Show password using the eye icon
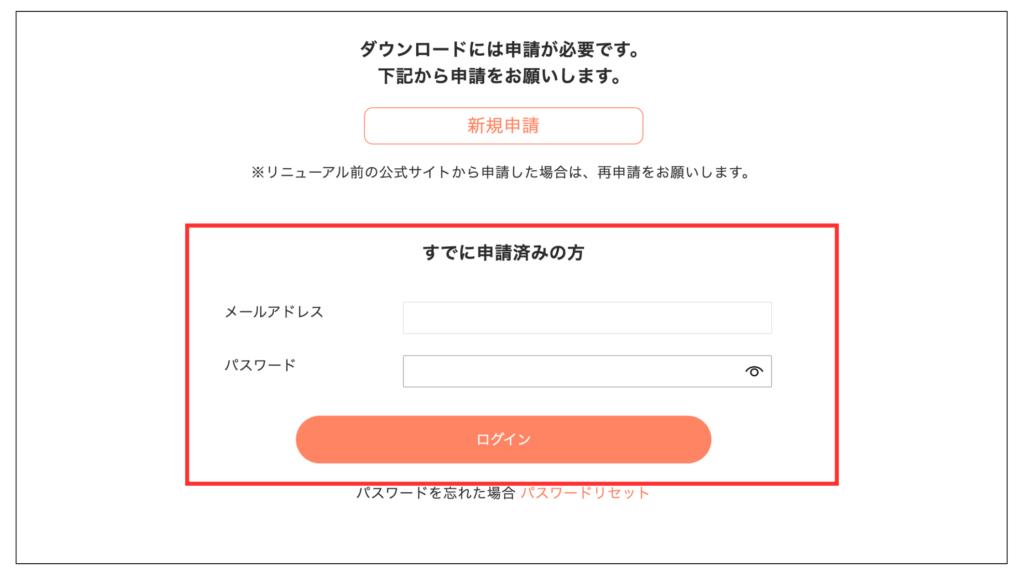 [754, 371]
